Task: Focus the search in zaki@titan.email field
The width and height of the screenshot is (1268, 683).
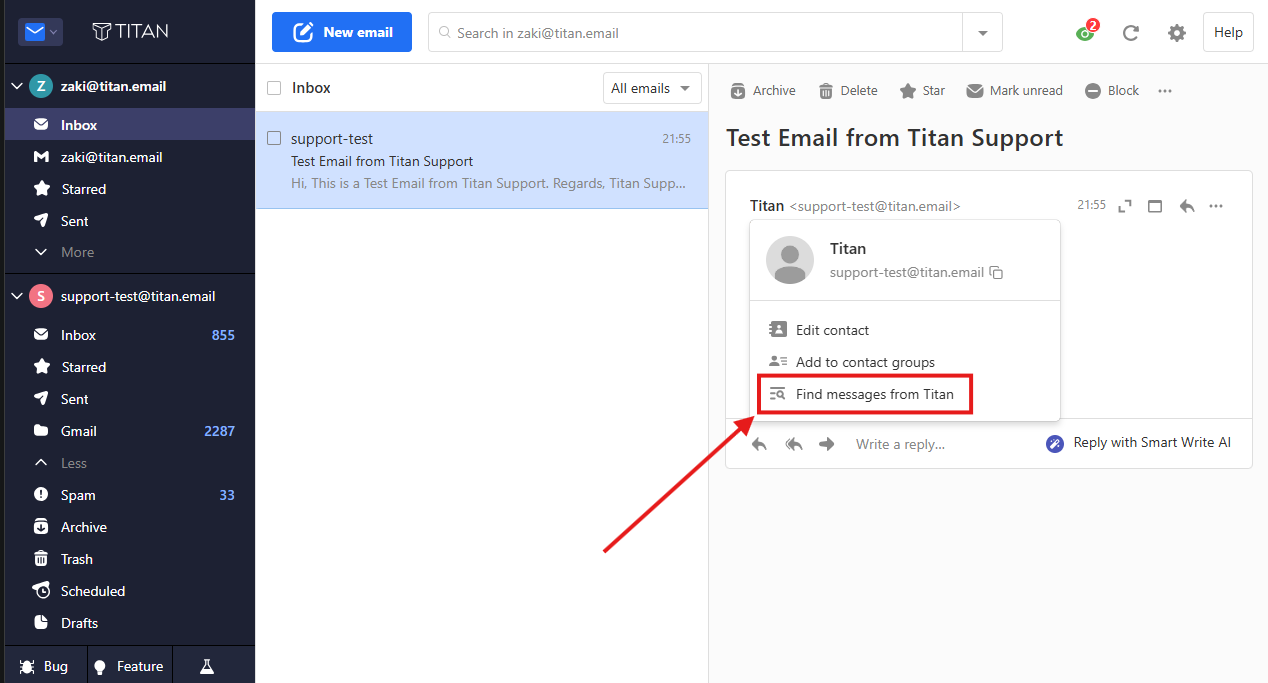Action: (x=695, y=32)
